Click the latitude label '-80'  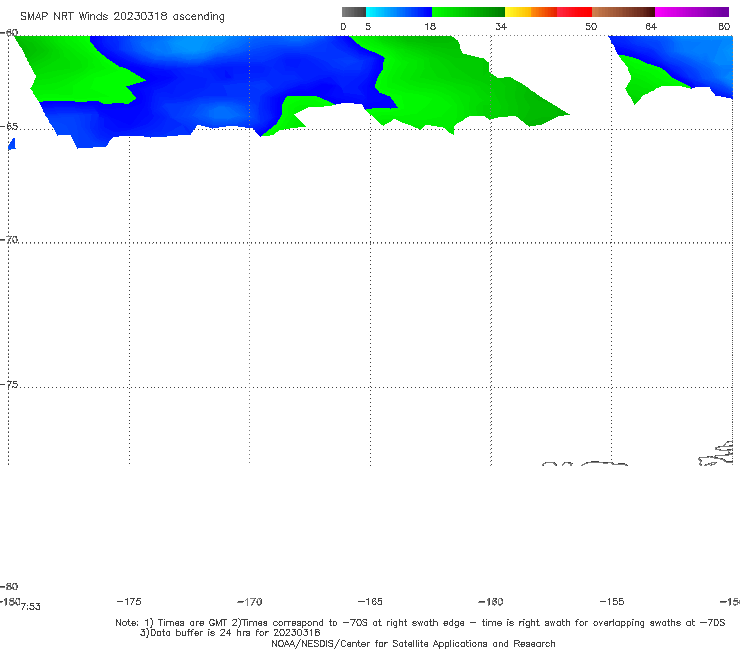[x=9, y=587]
